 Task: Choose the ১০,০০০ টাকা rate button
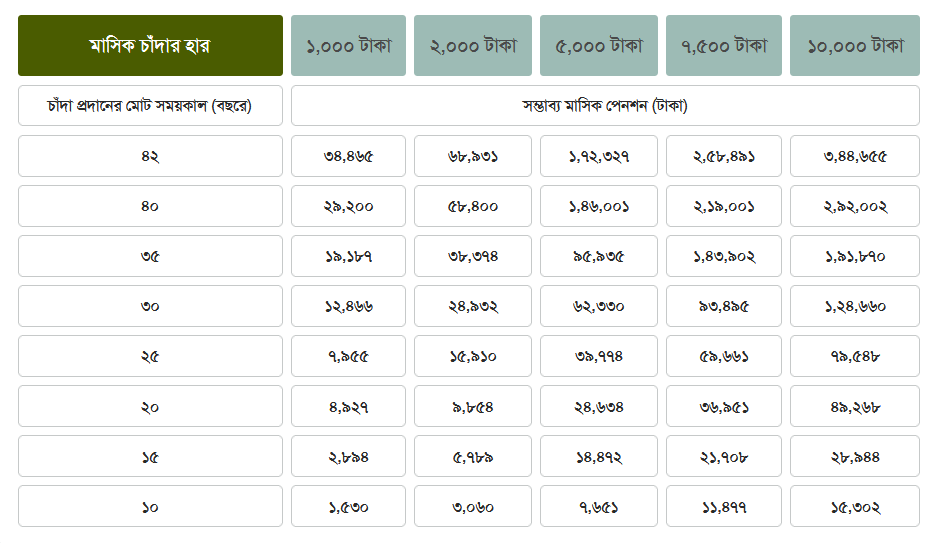pos(854,46)
